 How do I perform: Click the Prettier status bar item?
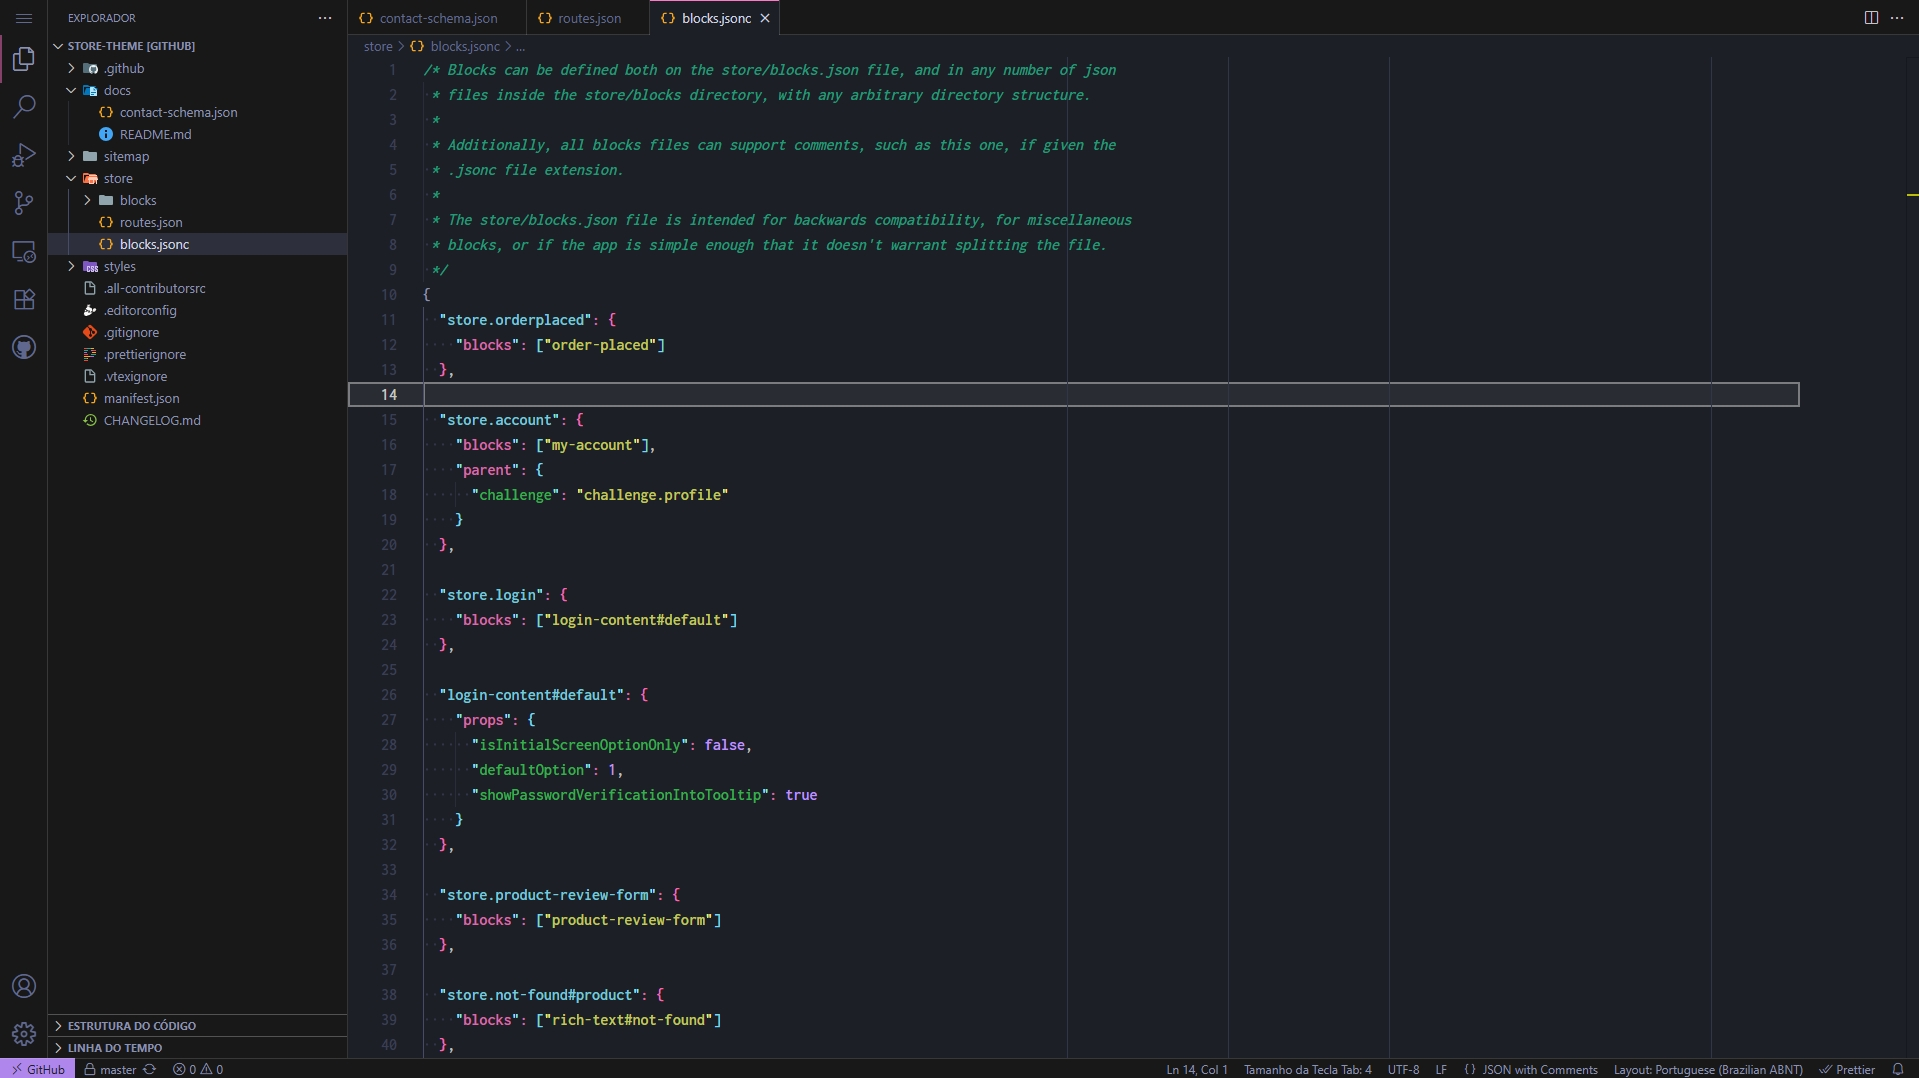[x=1847, y=1069]
